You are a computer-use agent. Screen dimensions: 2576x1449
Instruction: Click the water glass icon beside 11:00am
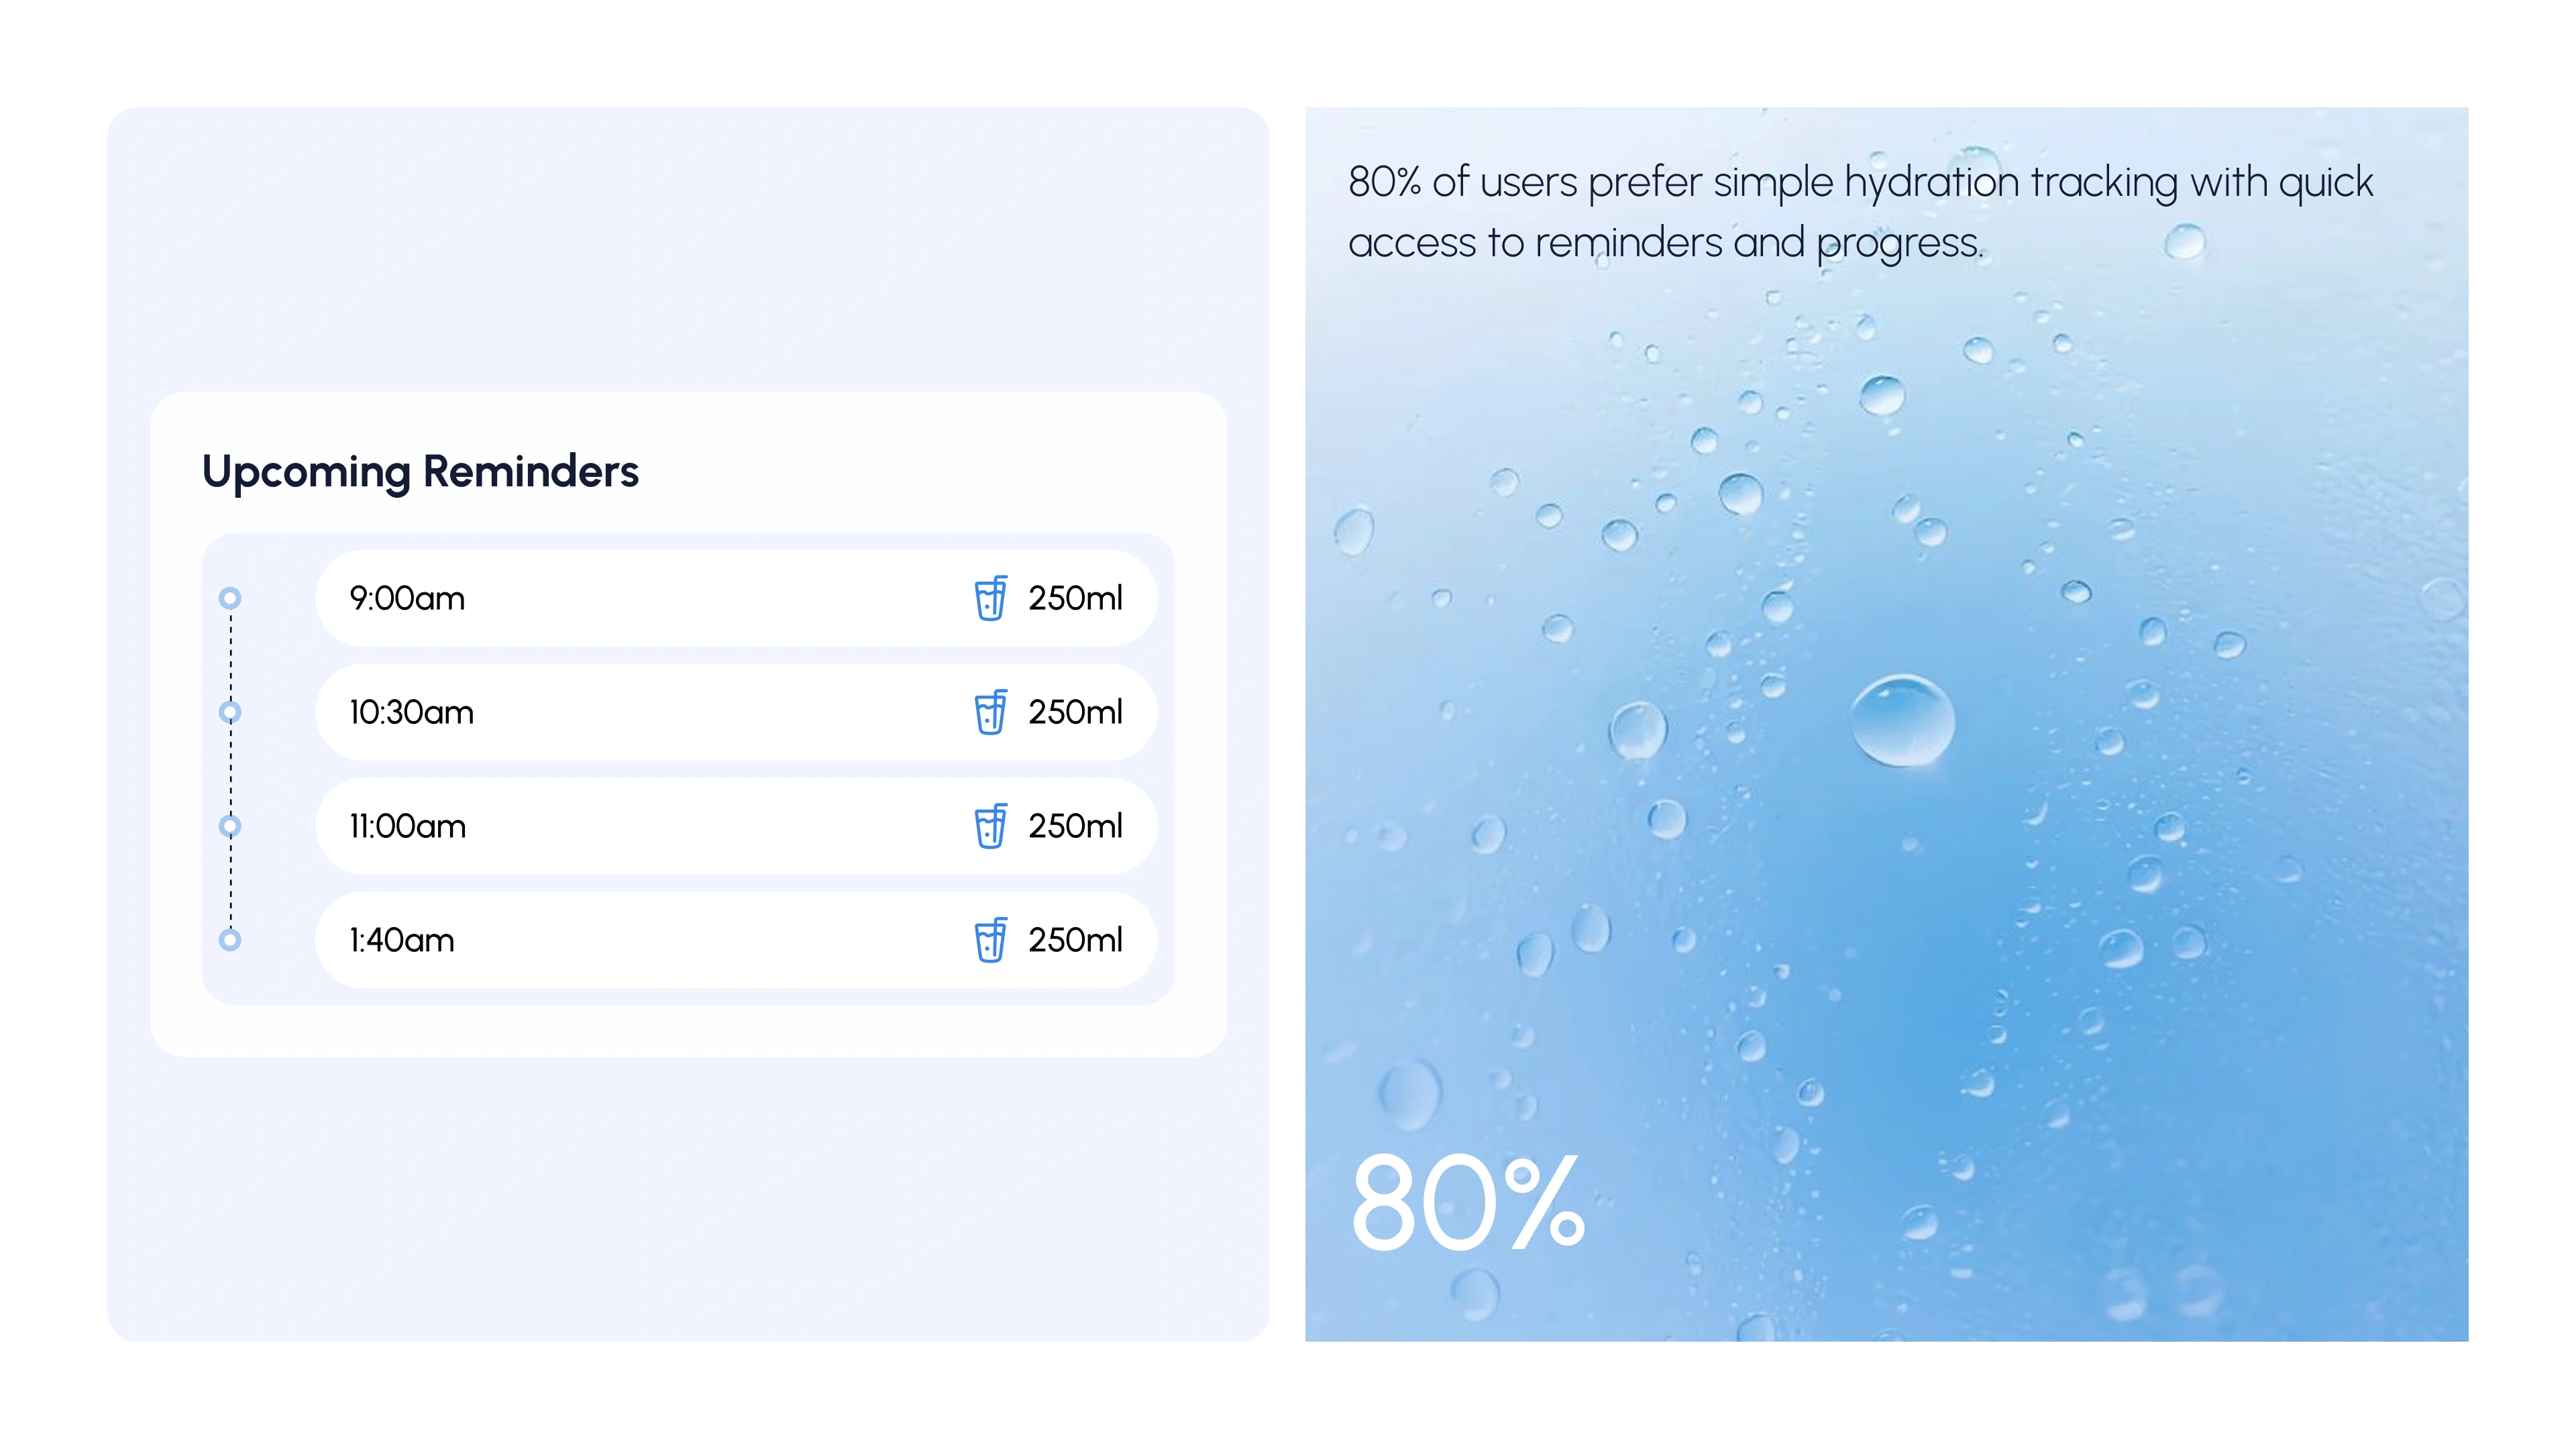pyautogui.click(x=990, y=826)
